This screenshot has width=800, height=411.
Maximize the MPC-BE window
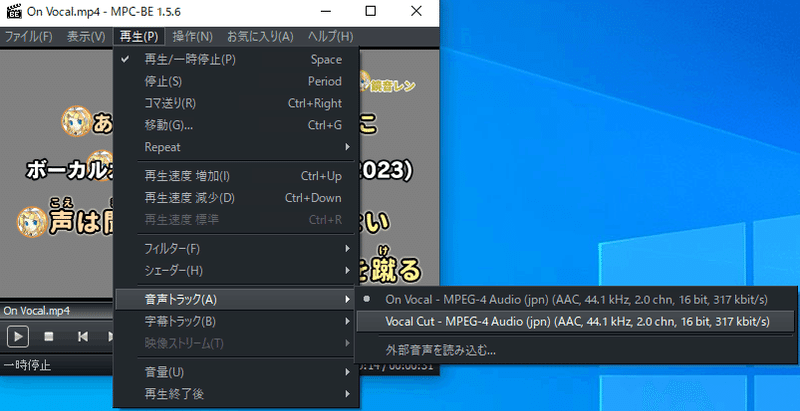(x=371, y=11)
